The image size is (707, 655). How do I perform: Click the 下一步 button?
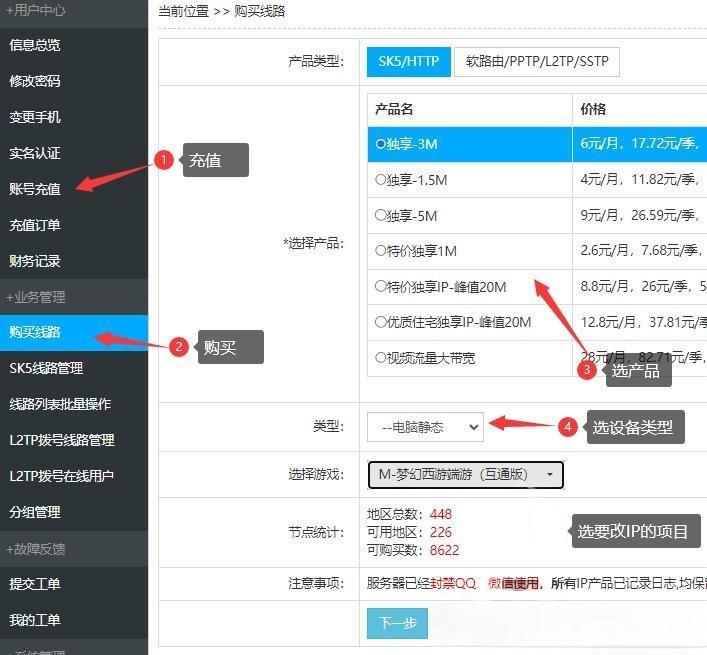coord(397,623)
